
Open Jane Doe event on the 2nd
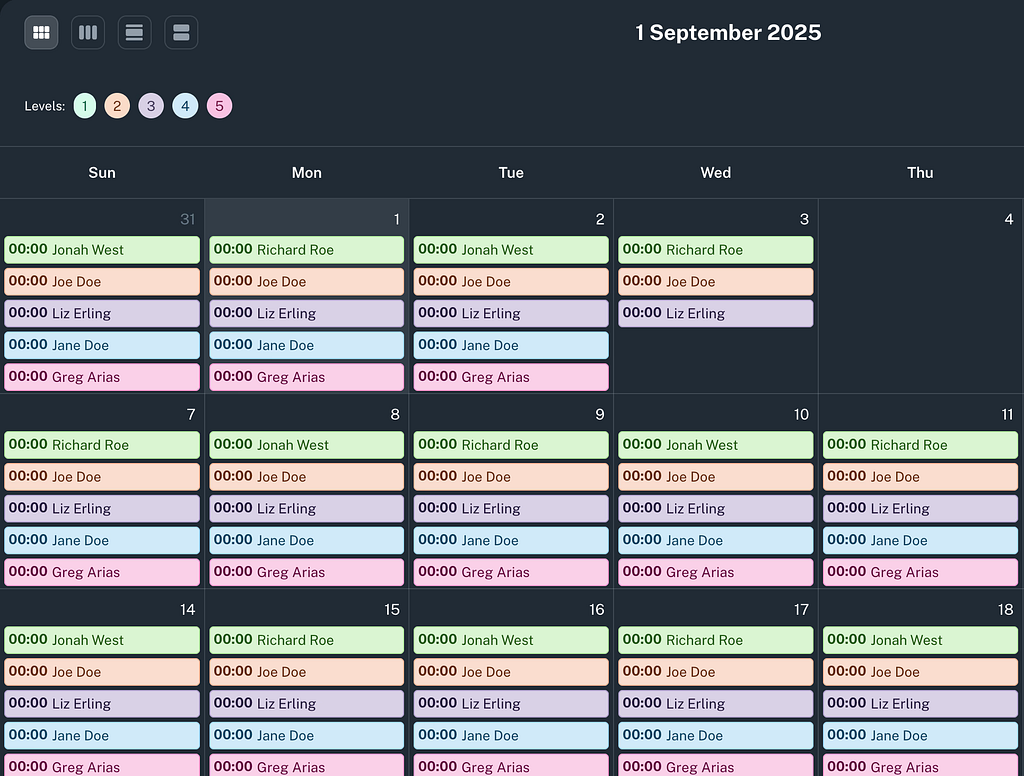[x=511, y=345]
